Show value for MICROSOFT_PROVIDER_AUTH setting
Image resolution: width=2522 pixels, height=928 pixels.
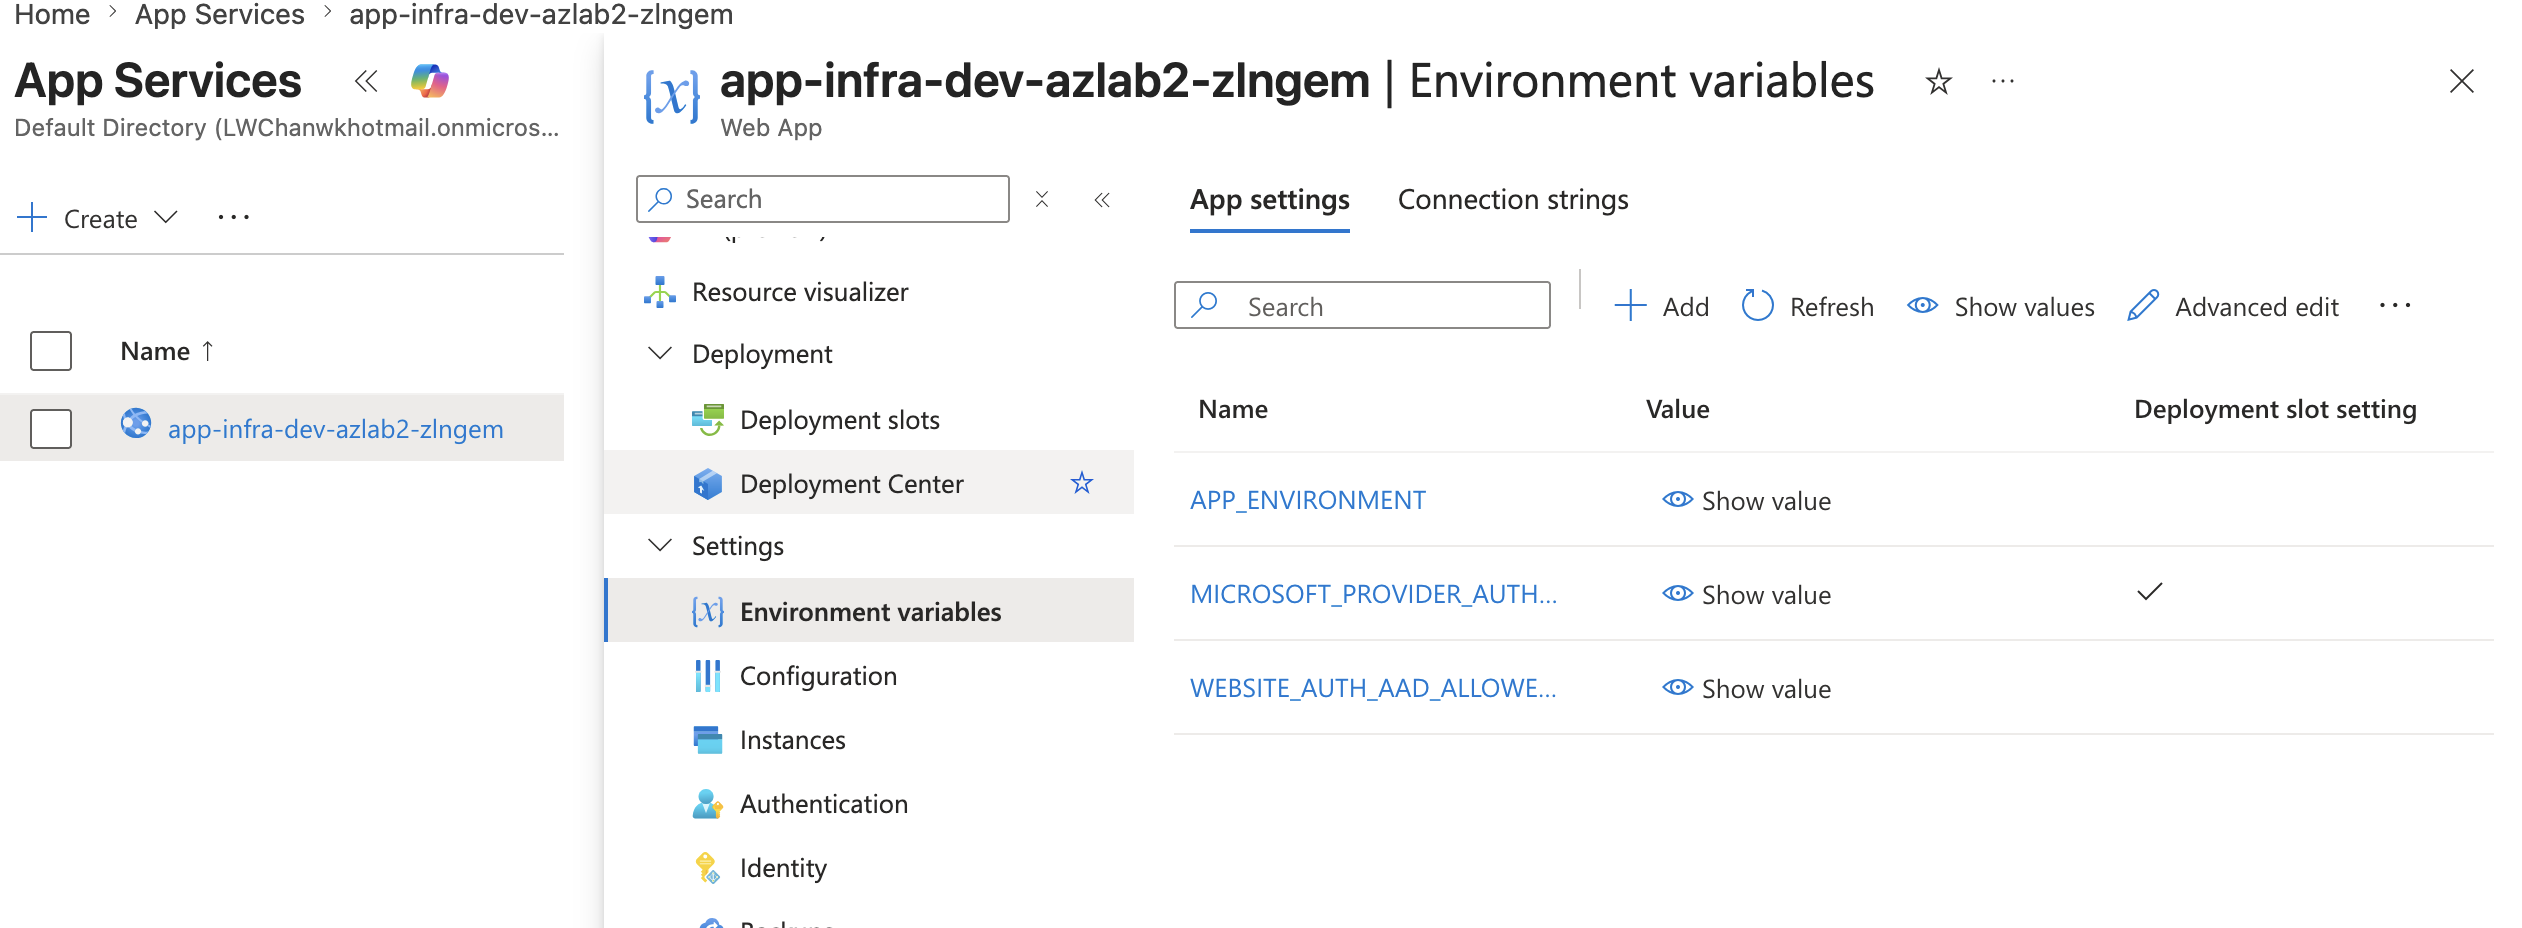[1746, 595]
